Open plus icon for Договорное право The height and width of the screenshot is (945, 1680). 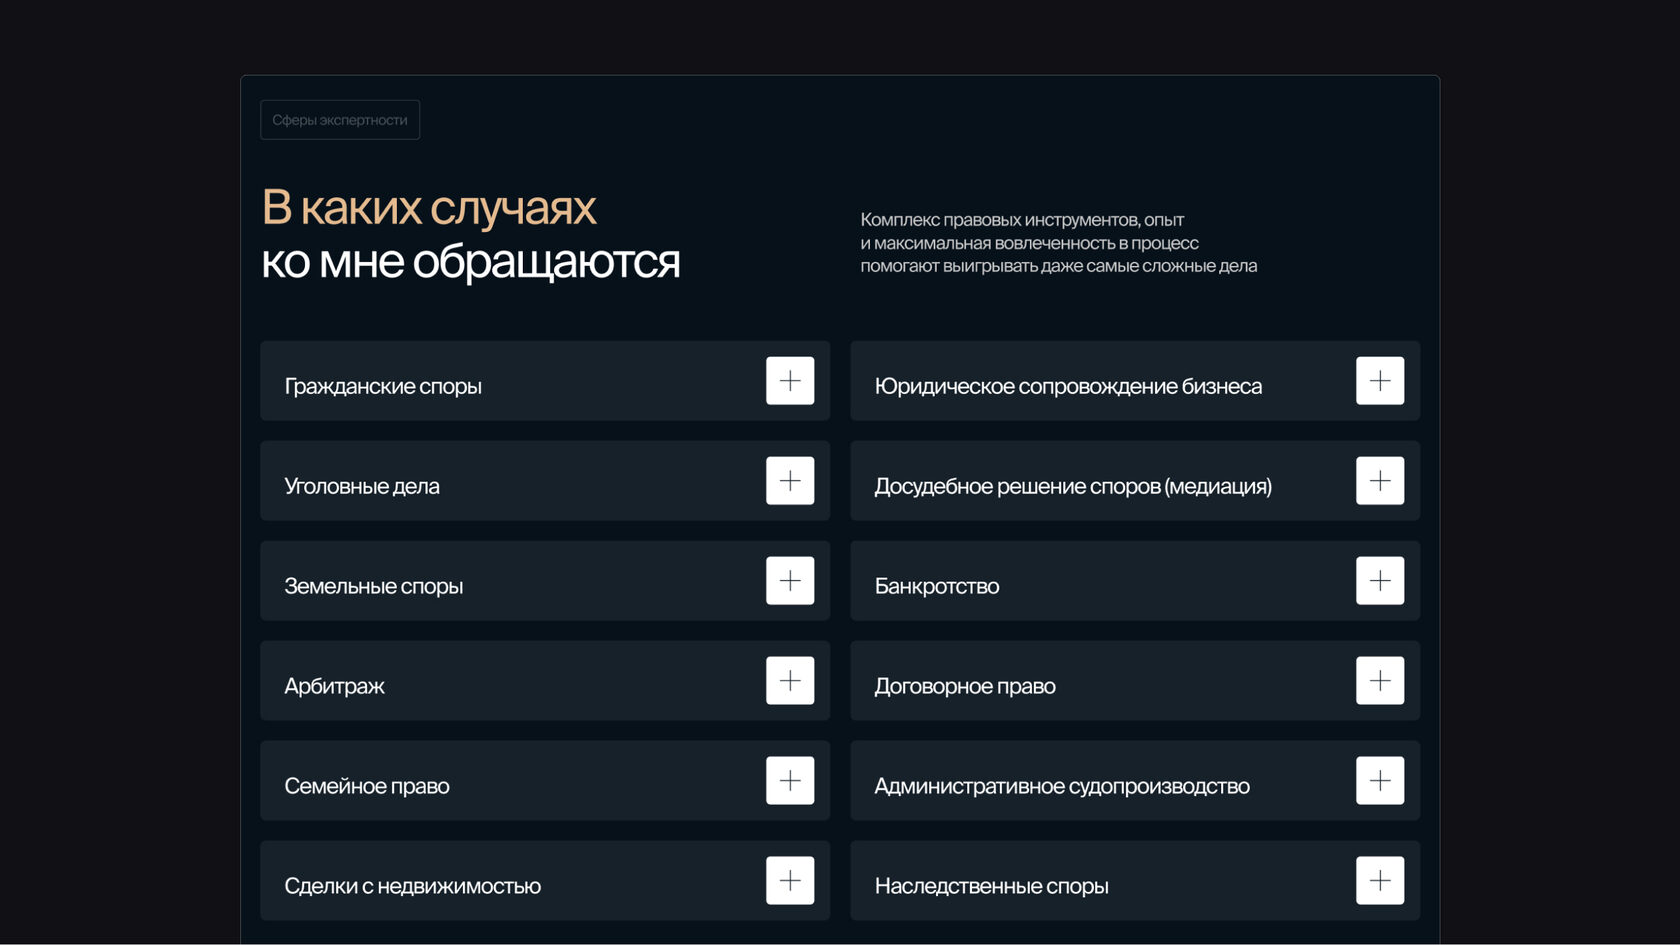[x=1380, y=681]
